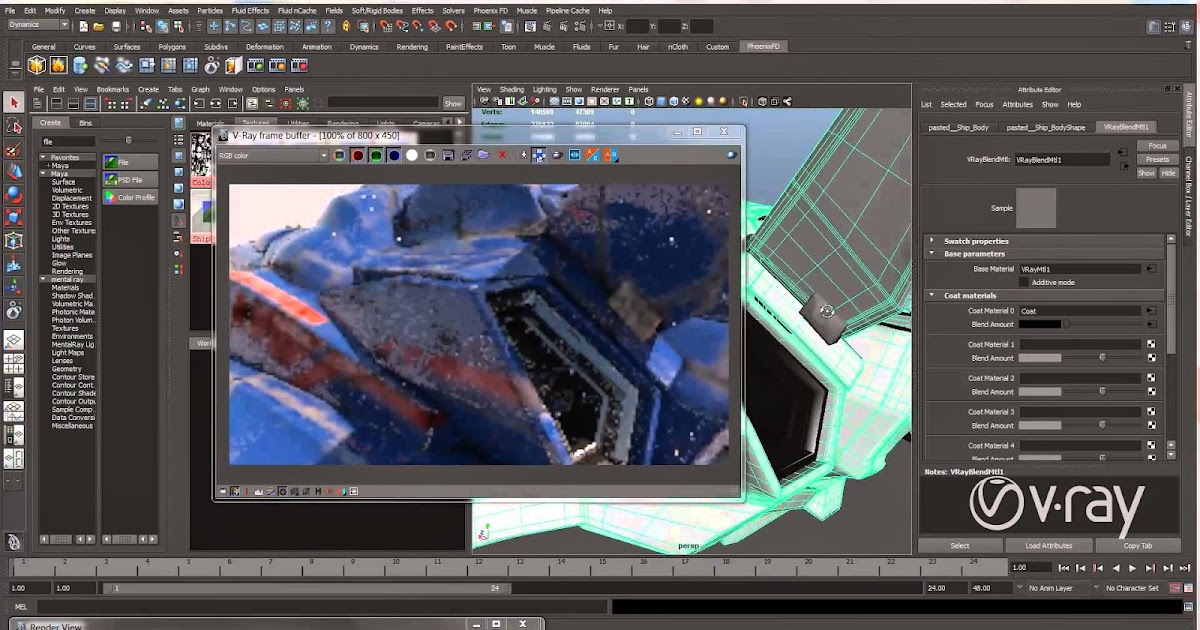Save the image in the V-Ray frame buffer
The width and height of the screenshot is (1200, 630).
(x=448, y=155)
